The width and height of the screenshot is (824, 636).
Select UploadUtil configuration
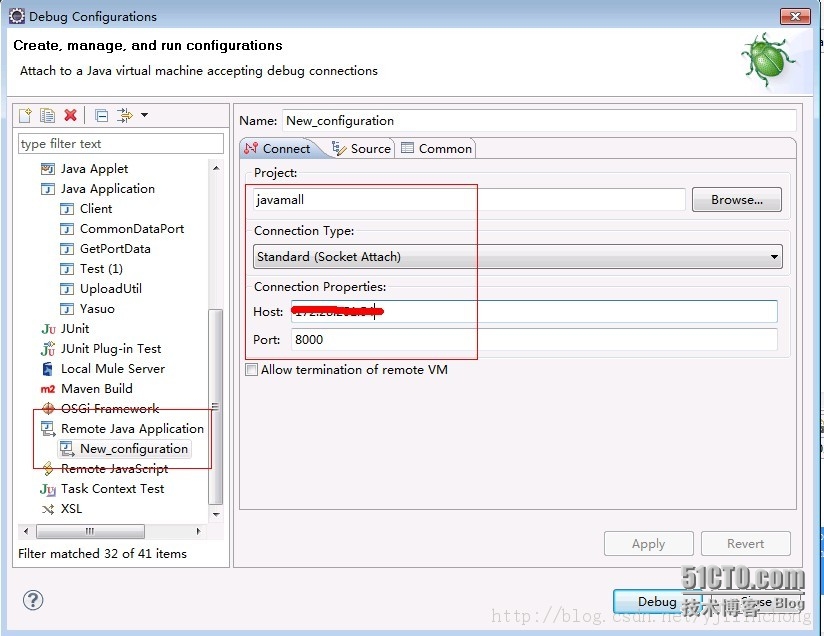click(x=111, y=289)
